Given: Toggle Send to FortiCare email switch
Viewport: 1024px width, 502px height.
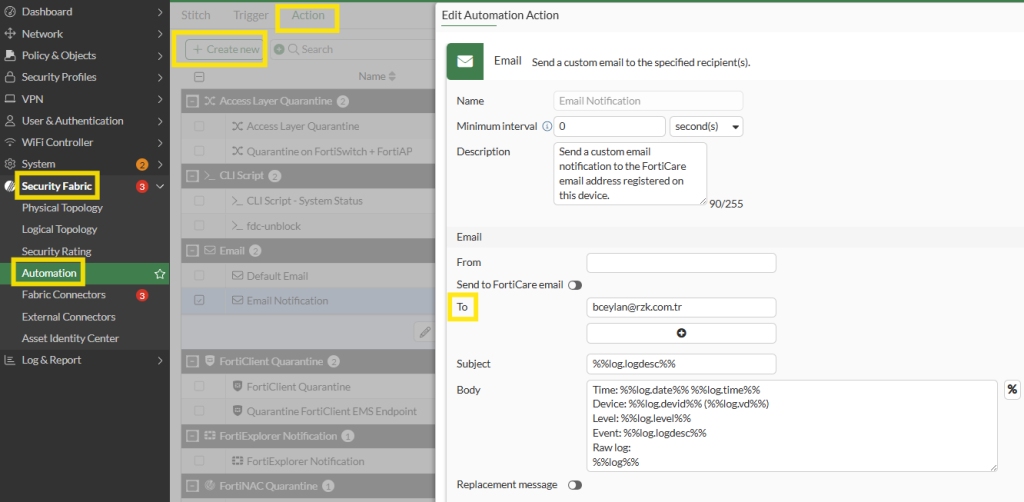Looking at the screenshot, I should pos(575,285).
